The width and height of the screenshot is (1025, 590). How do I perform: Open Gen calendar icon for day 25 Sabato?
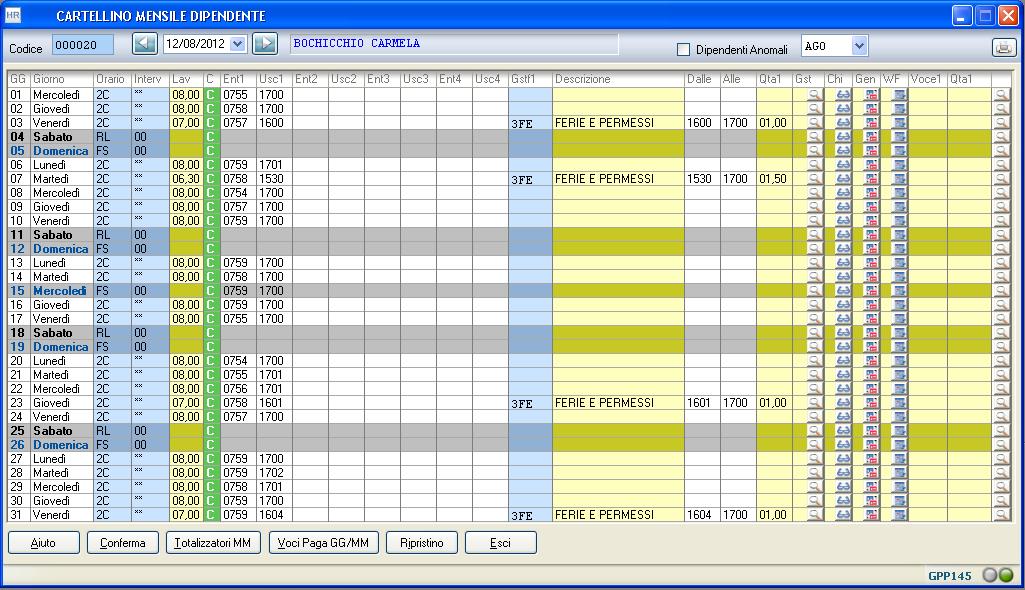pyautogui.click(x=871, y=431)
